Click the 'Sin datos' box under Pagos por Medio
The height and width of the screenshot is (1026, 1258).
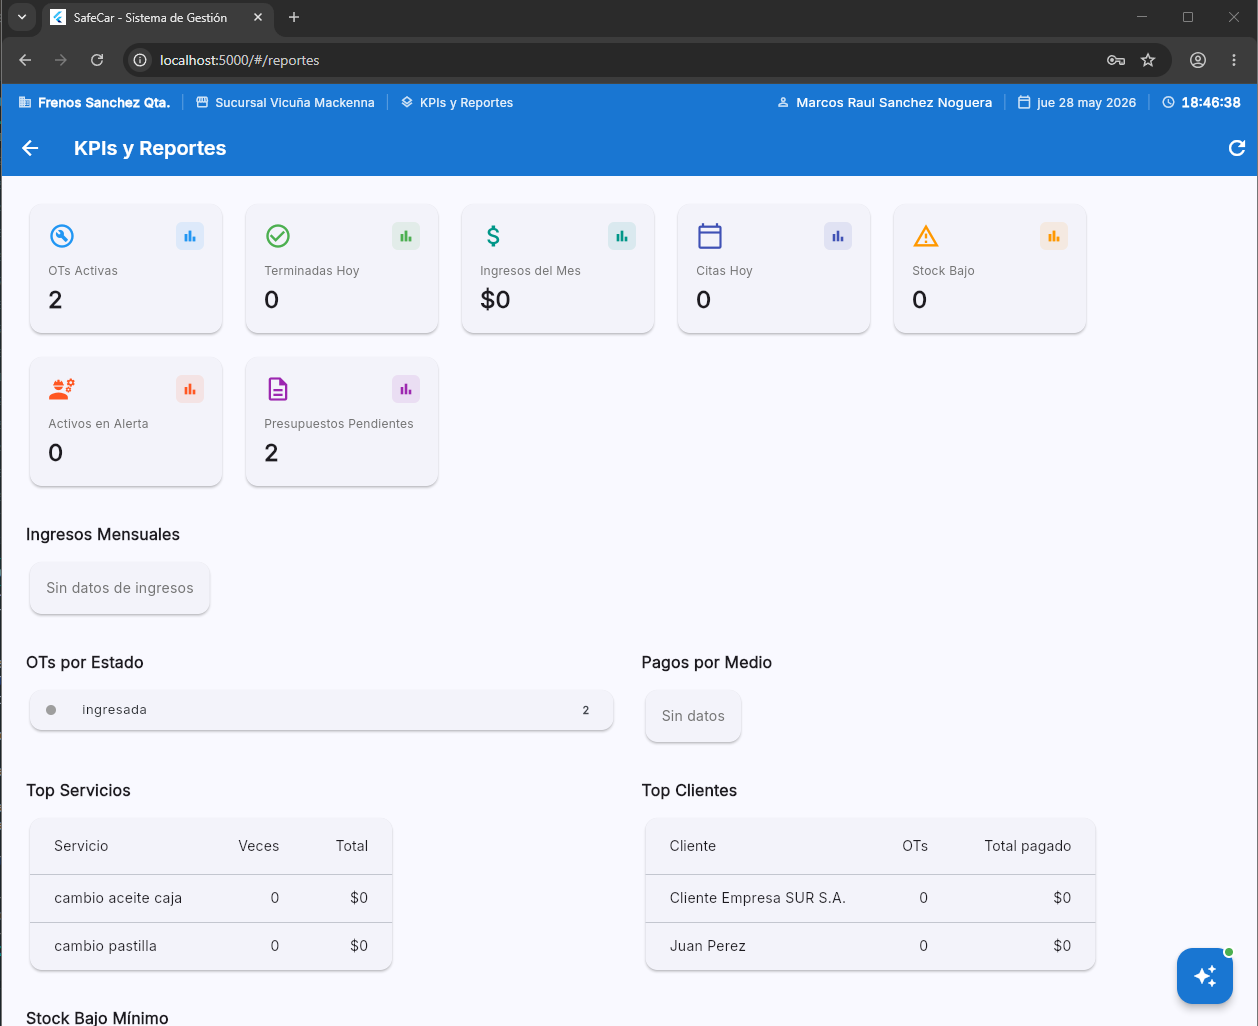click(x=693, y=716)
